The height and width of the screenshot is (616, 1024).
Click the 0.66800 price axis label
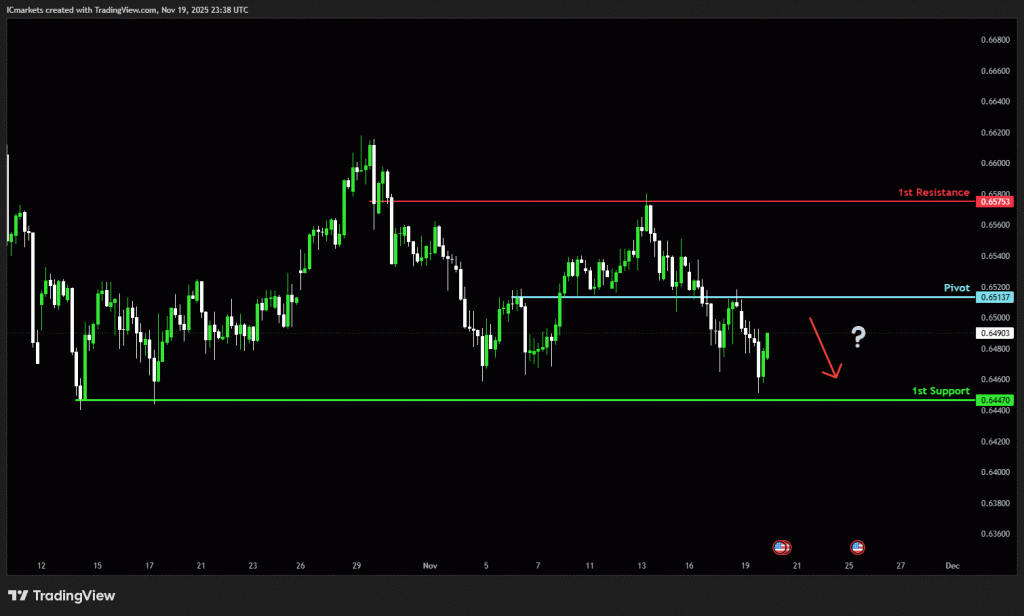point(995,40)
